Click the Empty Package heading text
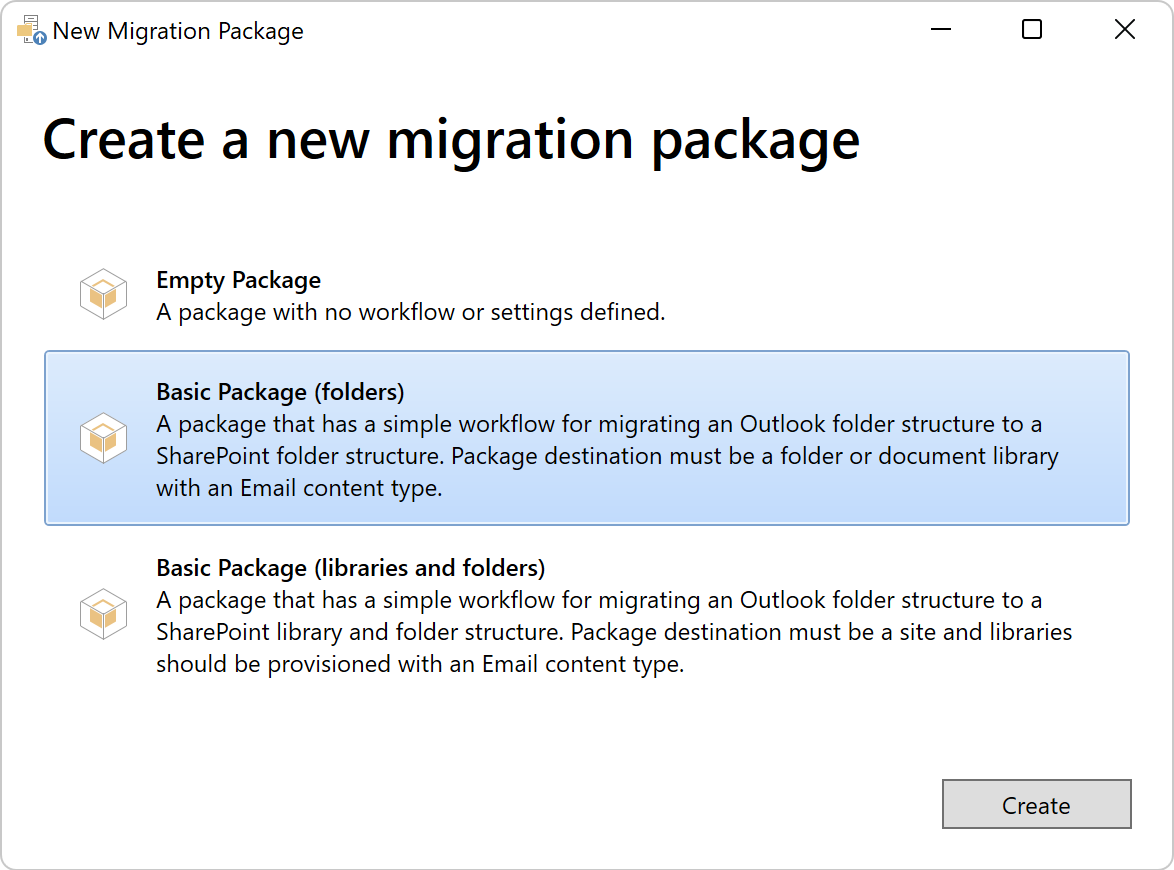 238,280
